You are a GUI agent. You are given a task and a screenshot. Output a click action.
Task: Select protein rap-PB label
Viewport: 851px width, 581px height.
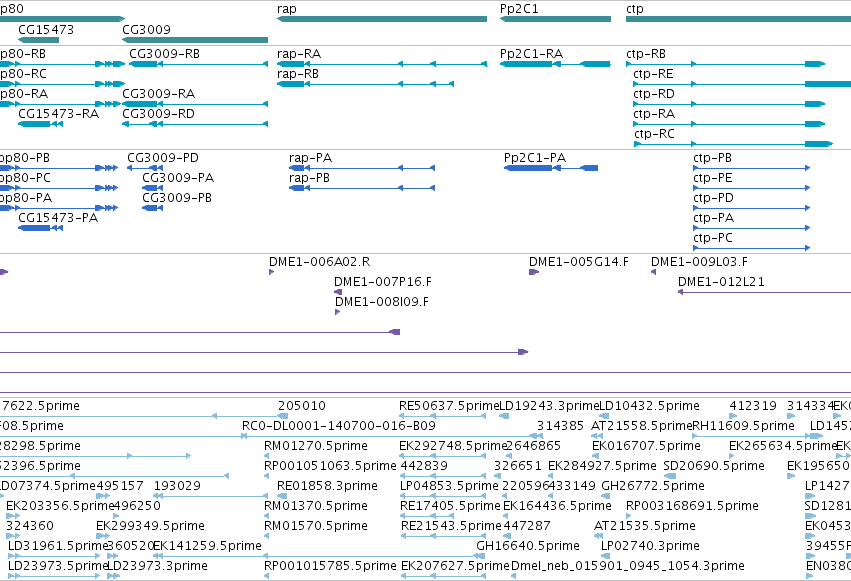309,178
